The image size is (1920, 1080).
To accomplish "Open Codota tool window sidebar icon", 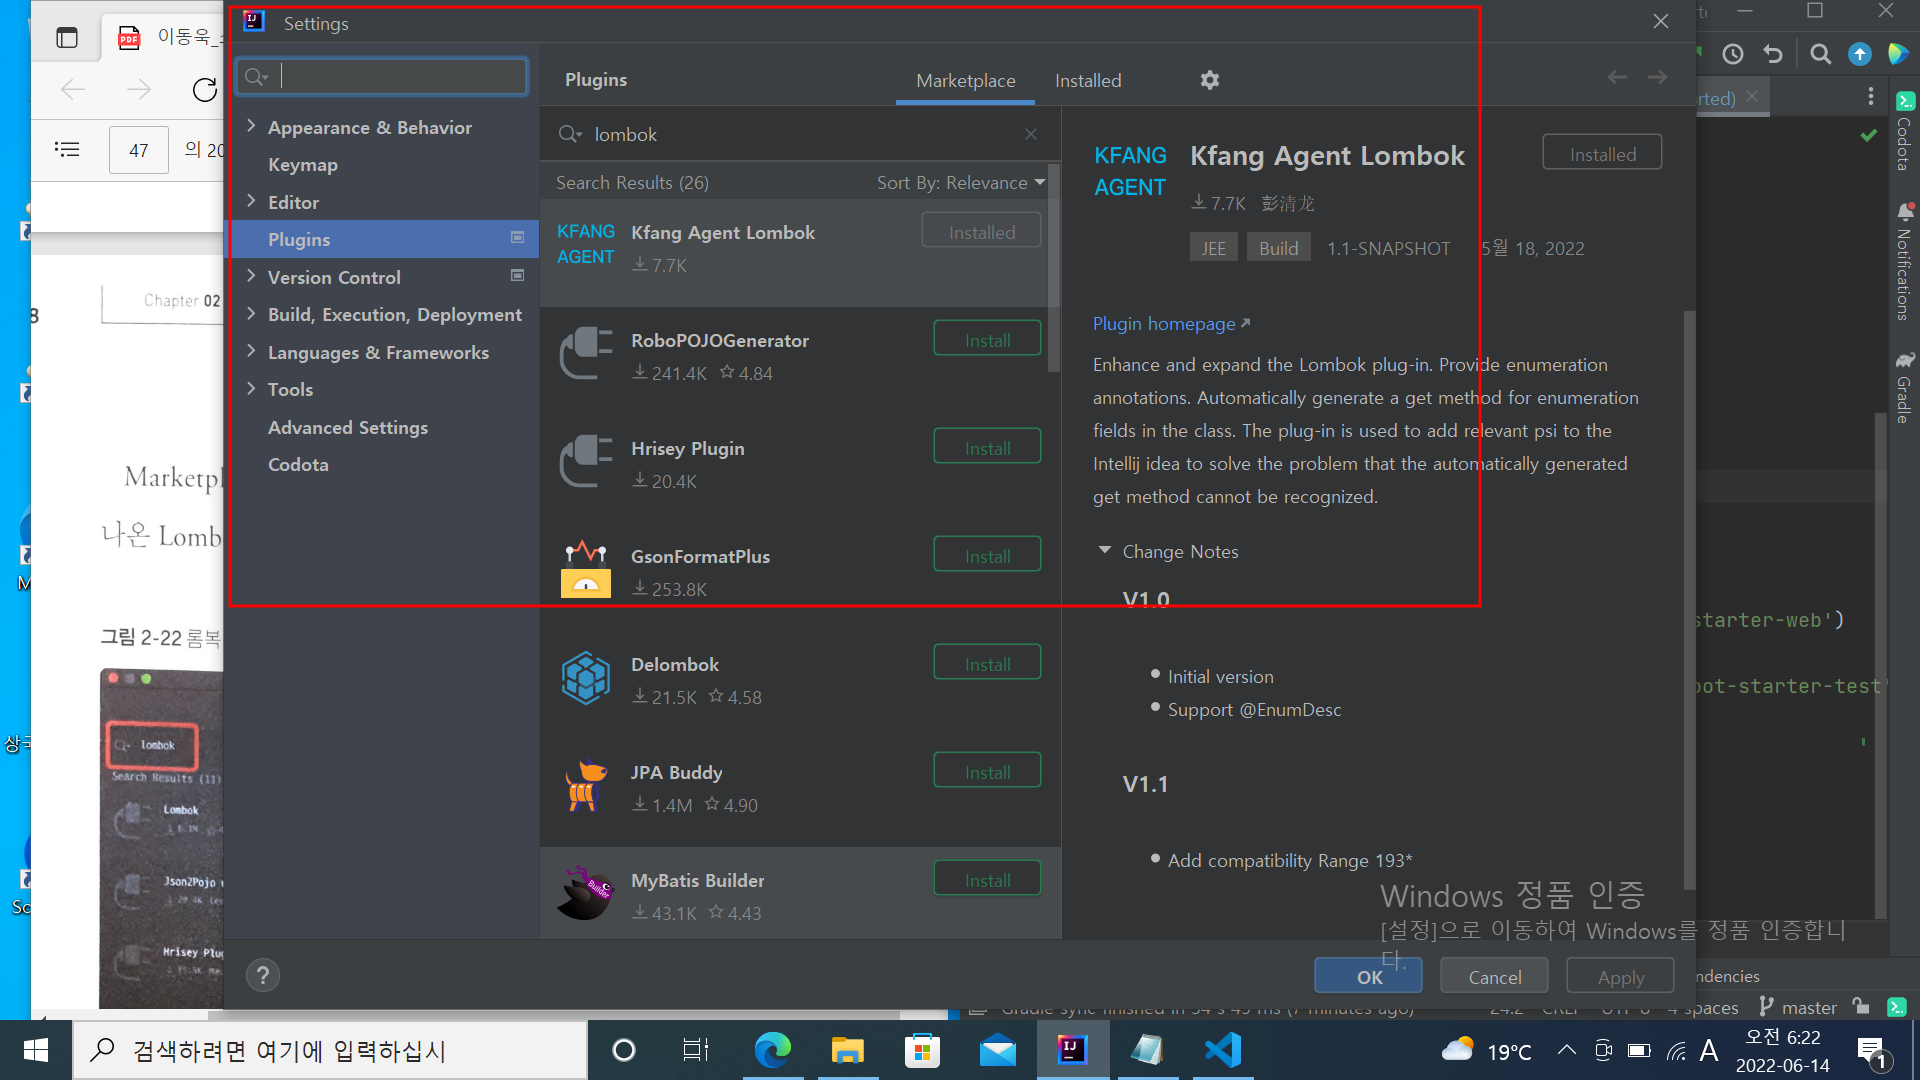I will 1904,131.
